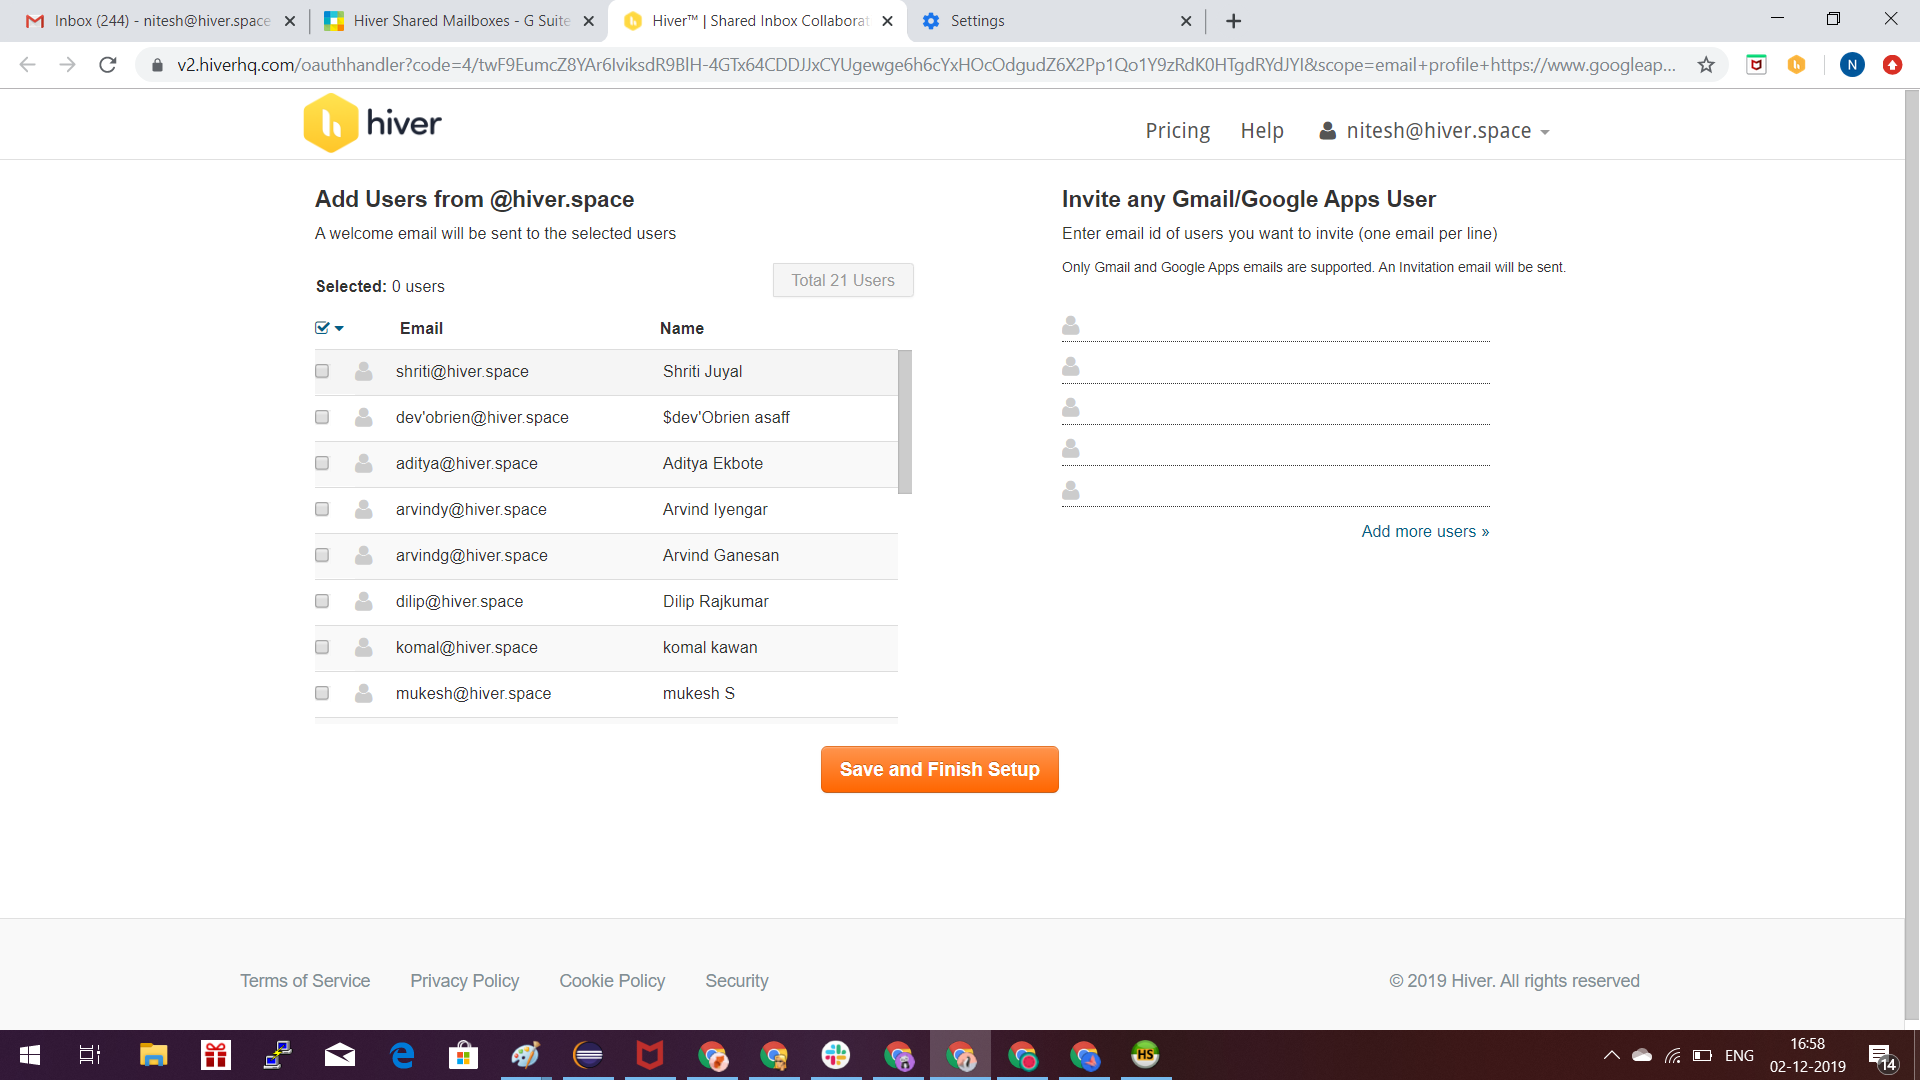Open Wi-Fi network status icon
The width and height of the screenshot is (1920, 1080).
click(1672, 1055)
